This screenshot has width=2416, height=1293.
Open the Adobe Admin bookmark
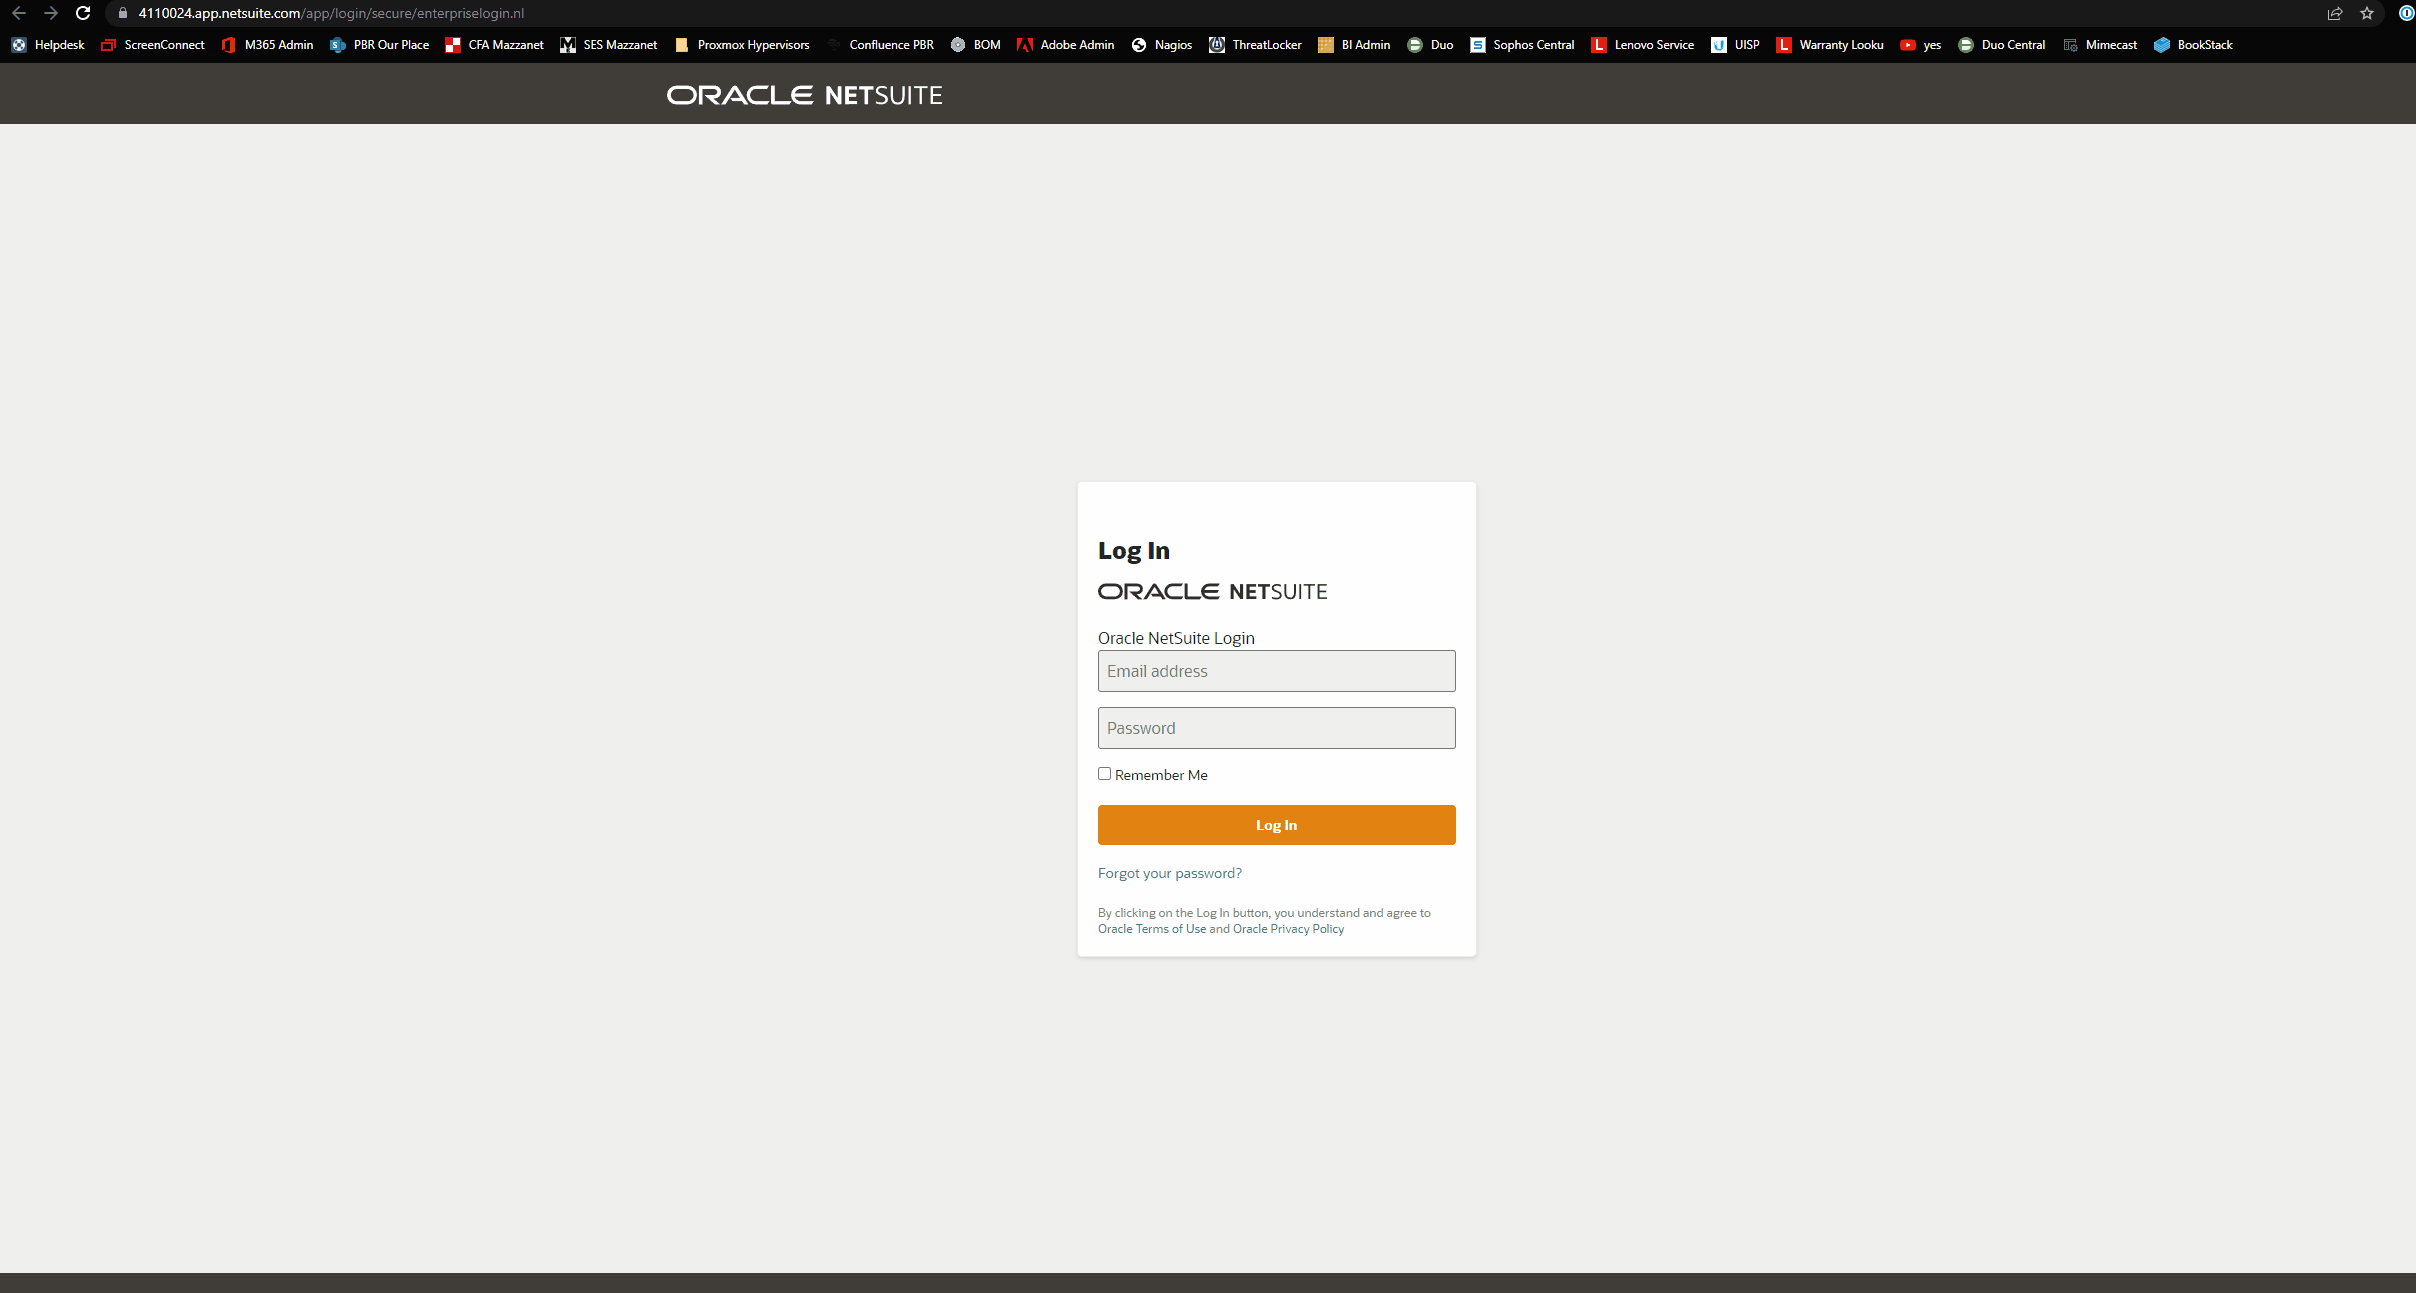coord(1066,45)
